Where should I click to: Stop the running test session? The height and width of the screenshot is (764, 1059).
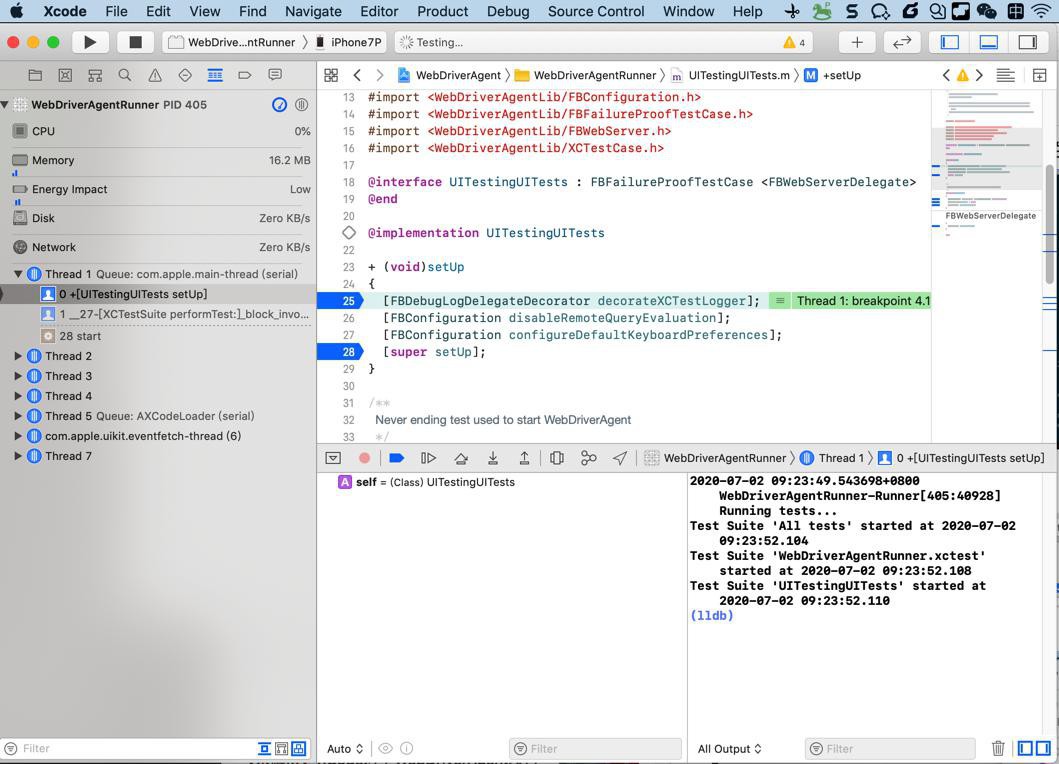pyautogui.click(x=135, y=42)
